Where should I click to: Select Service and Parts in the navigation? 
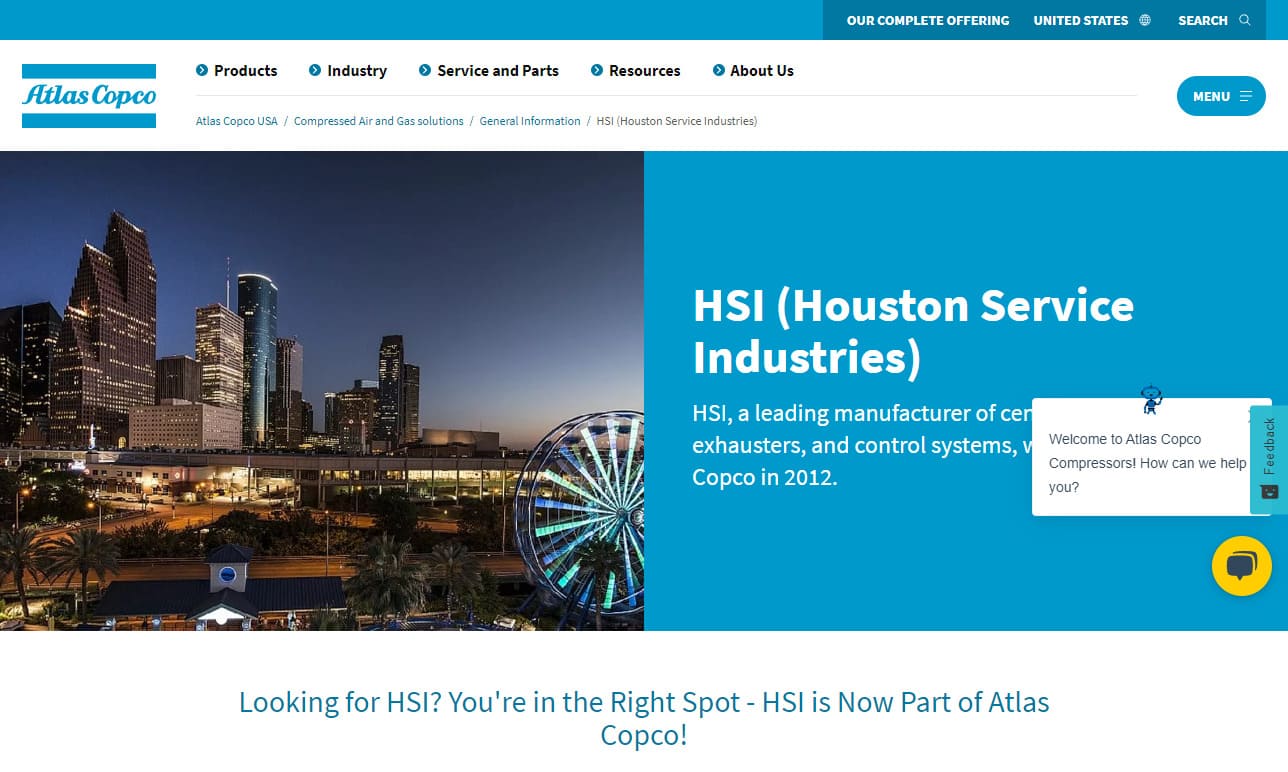(498, 70)
